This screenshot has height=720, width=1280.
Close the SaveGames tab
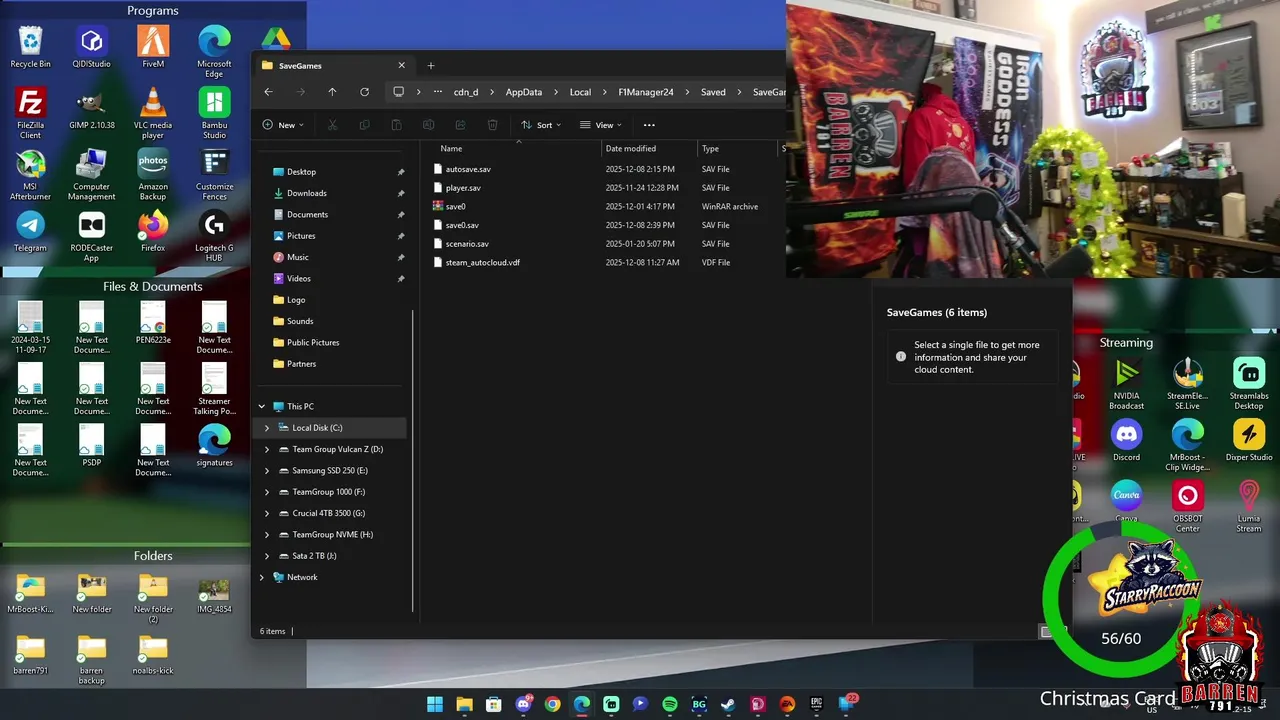pyautogui.click(x=401, y=66)
